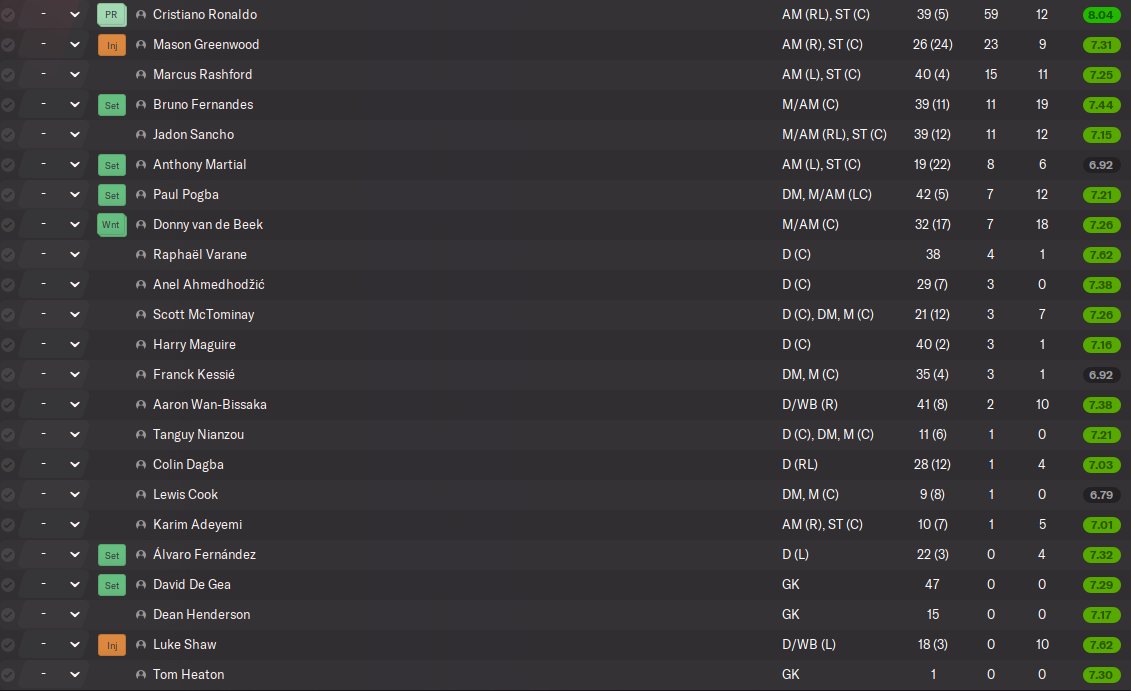This screenshot has width=1131, height=691.
Task: Click the player info icon beside Marcus Rashford
Action: (140, 75)
